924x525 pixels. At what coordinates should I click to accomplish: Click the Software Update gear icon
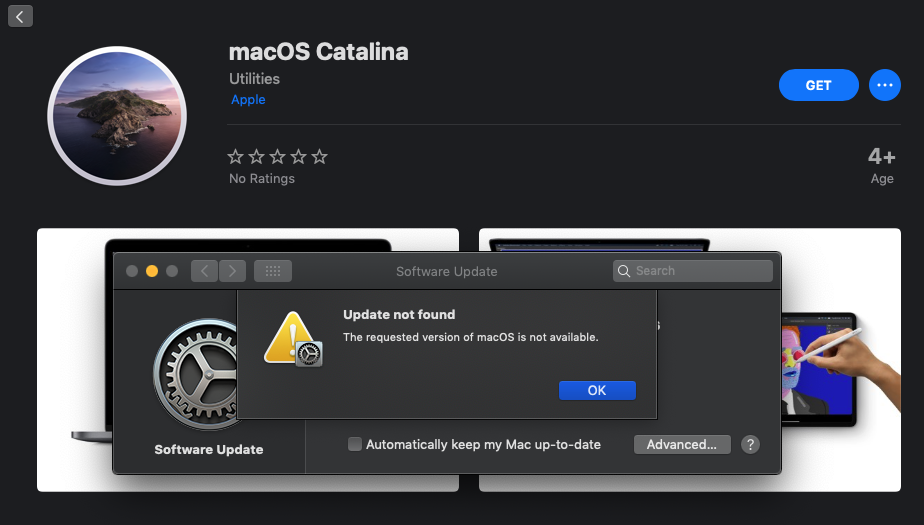coord(195,374)
